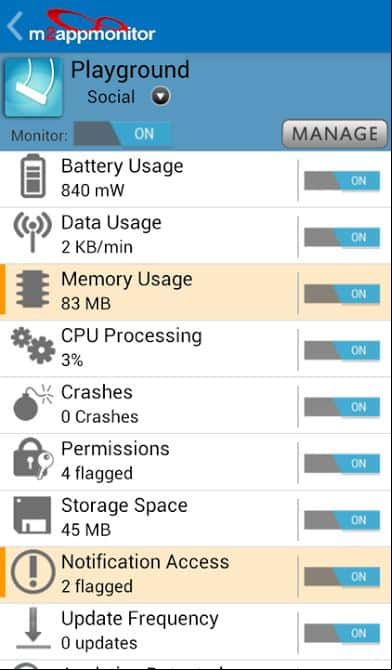This screenshot has width=392, height=670.
Task: Tap the Update Frequency download arrow icon
Action: [33, 629]
